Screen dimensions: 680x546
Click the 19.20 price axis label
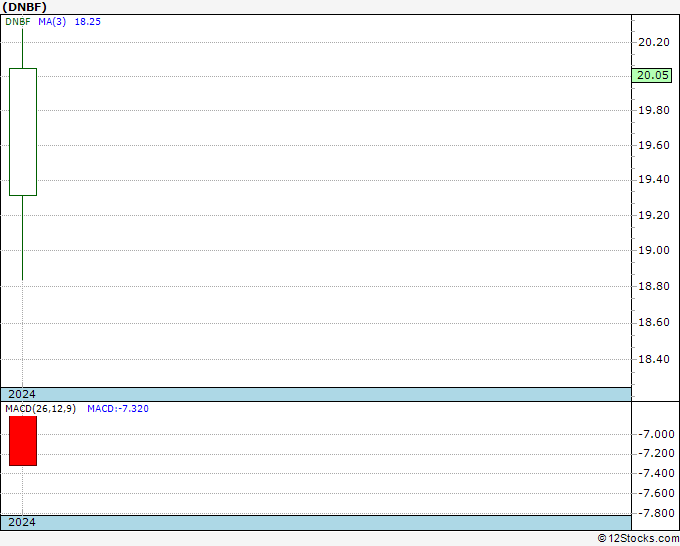(x=654, y=215)
